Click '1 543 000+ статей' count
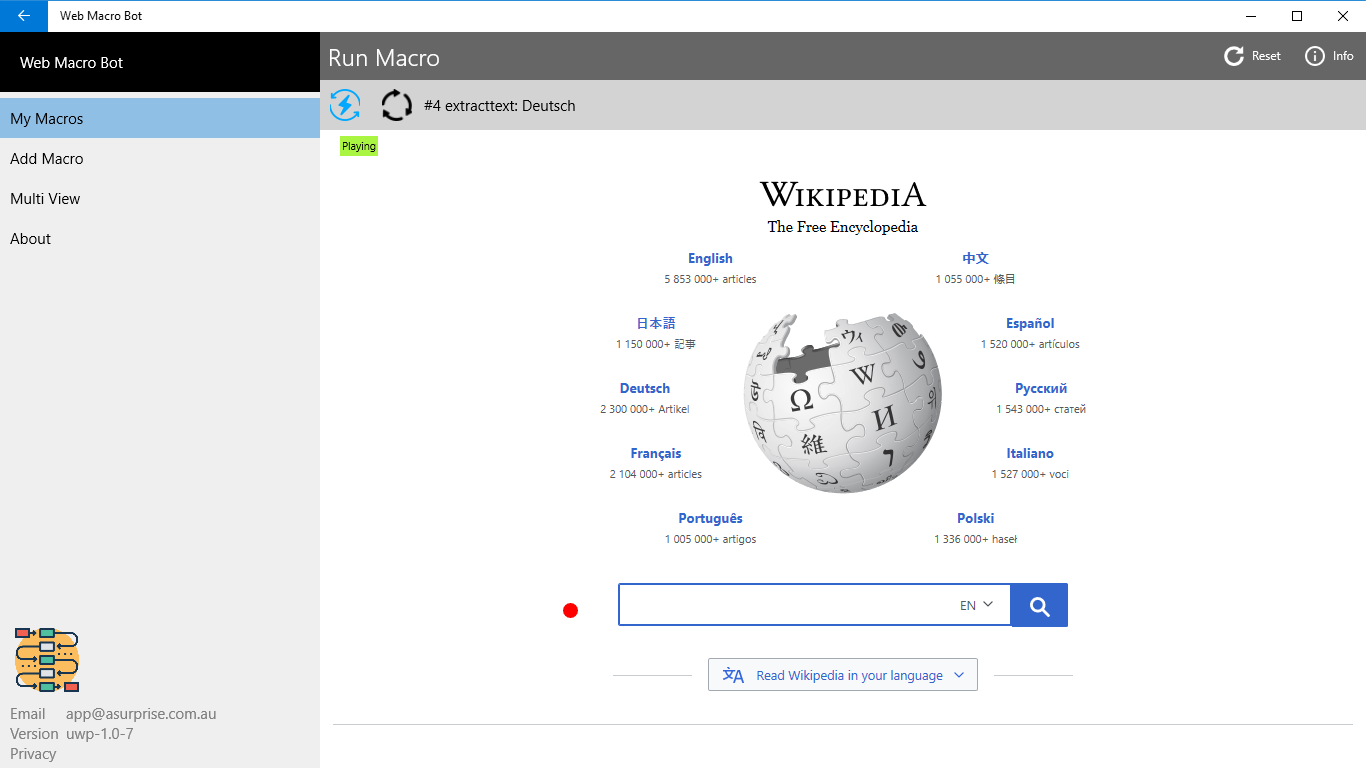Viewport: 1366px width, 768px height. click(1041, 409)
